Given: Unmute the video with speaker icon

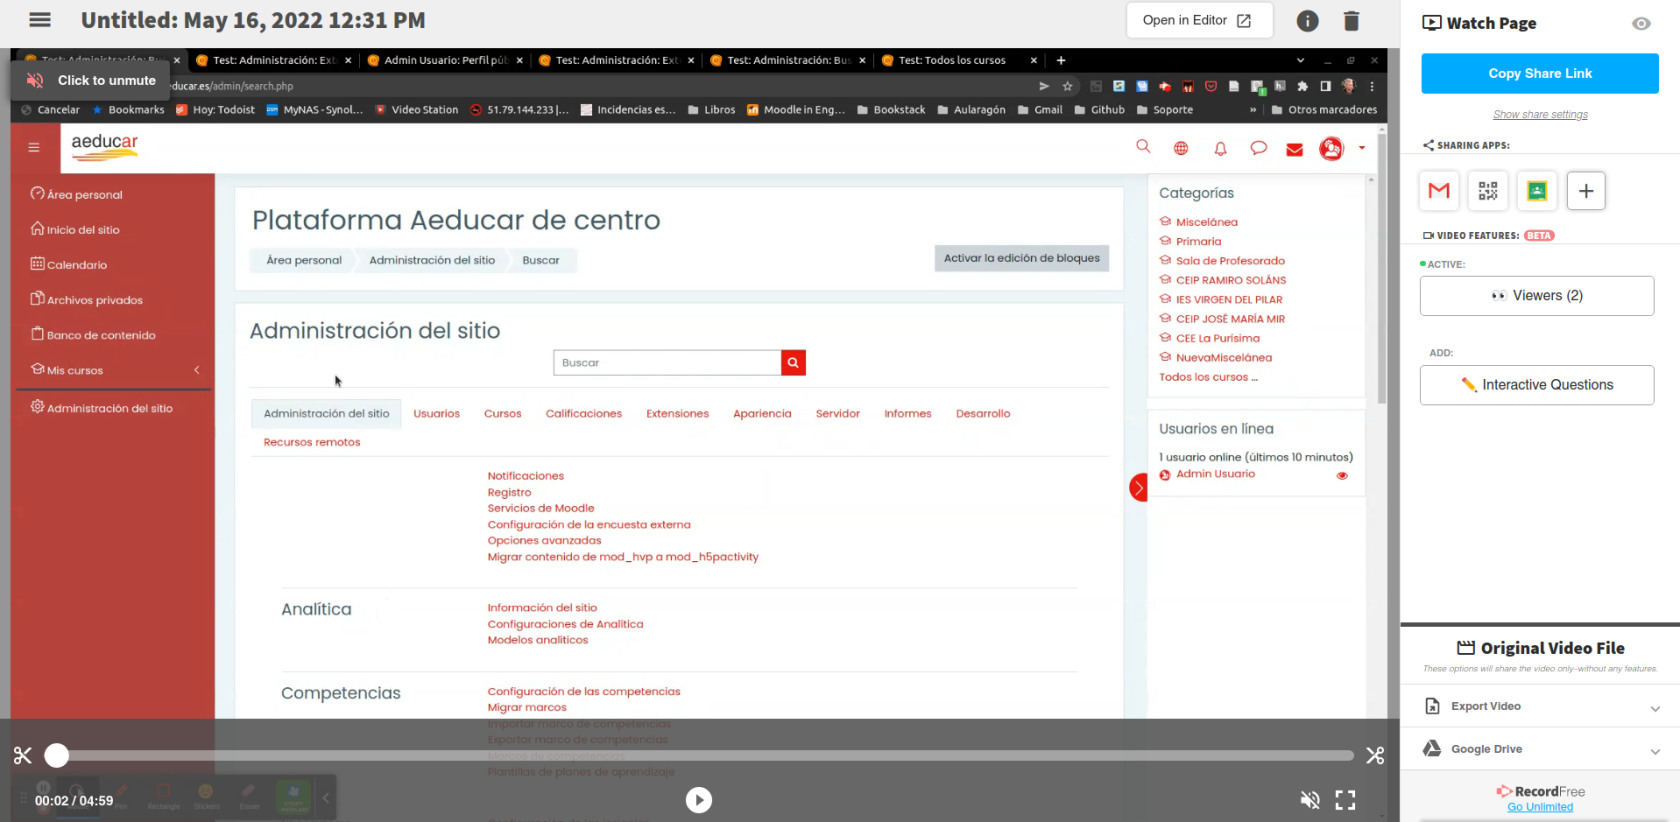Looking at the screenshot, I should point(1310,800).
